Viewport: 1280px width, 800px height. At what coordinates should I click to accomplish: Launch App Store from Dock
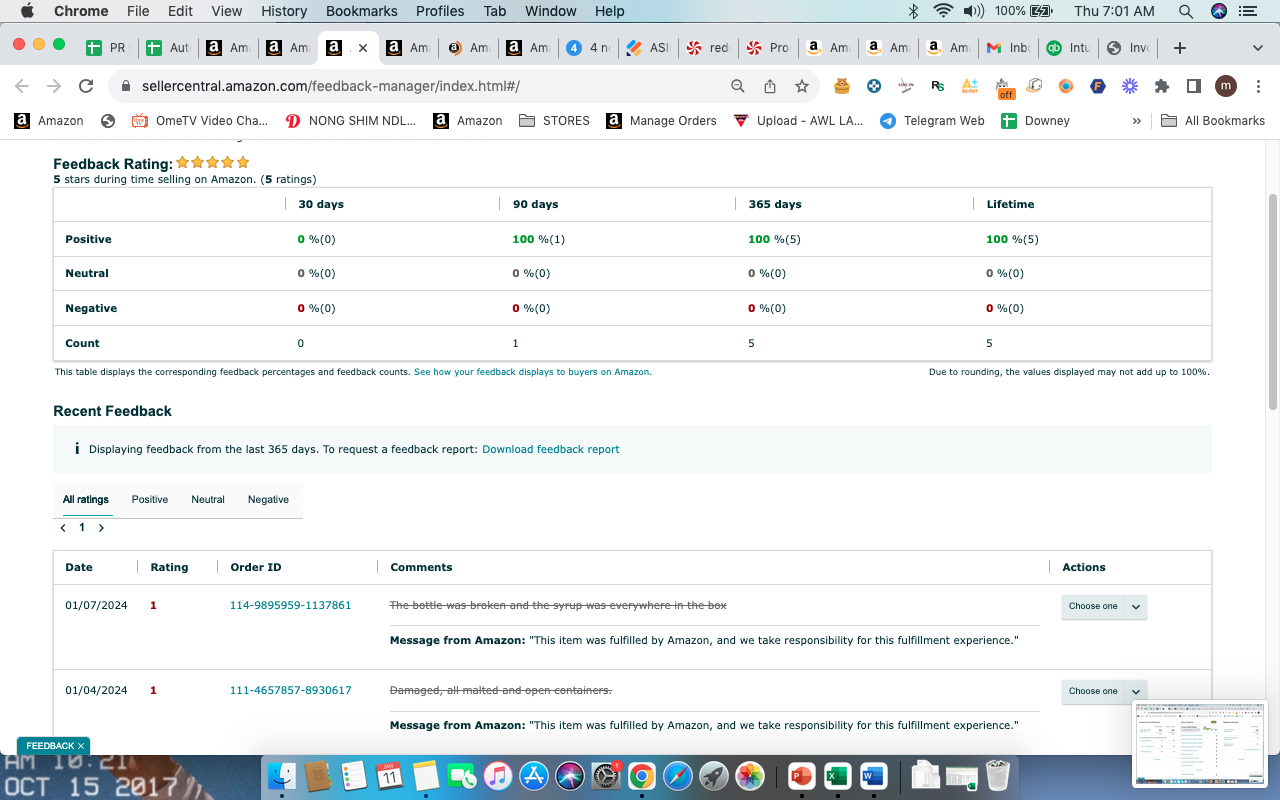(534, 775)
